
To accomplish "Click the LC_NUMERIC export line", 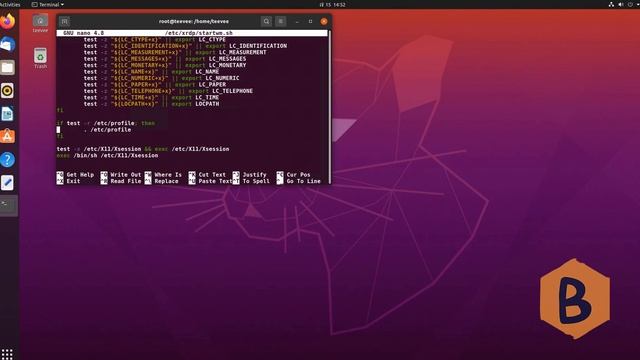I will coord(161,78).
